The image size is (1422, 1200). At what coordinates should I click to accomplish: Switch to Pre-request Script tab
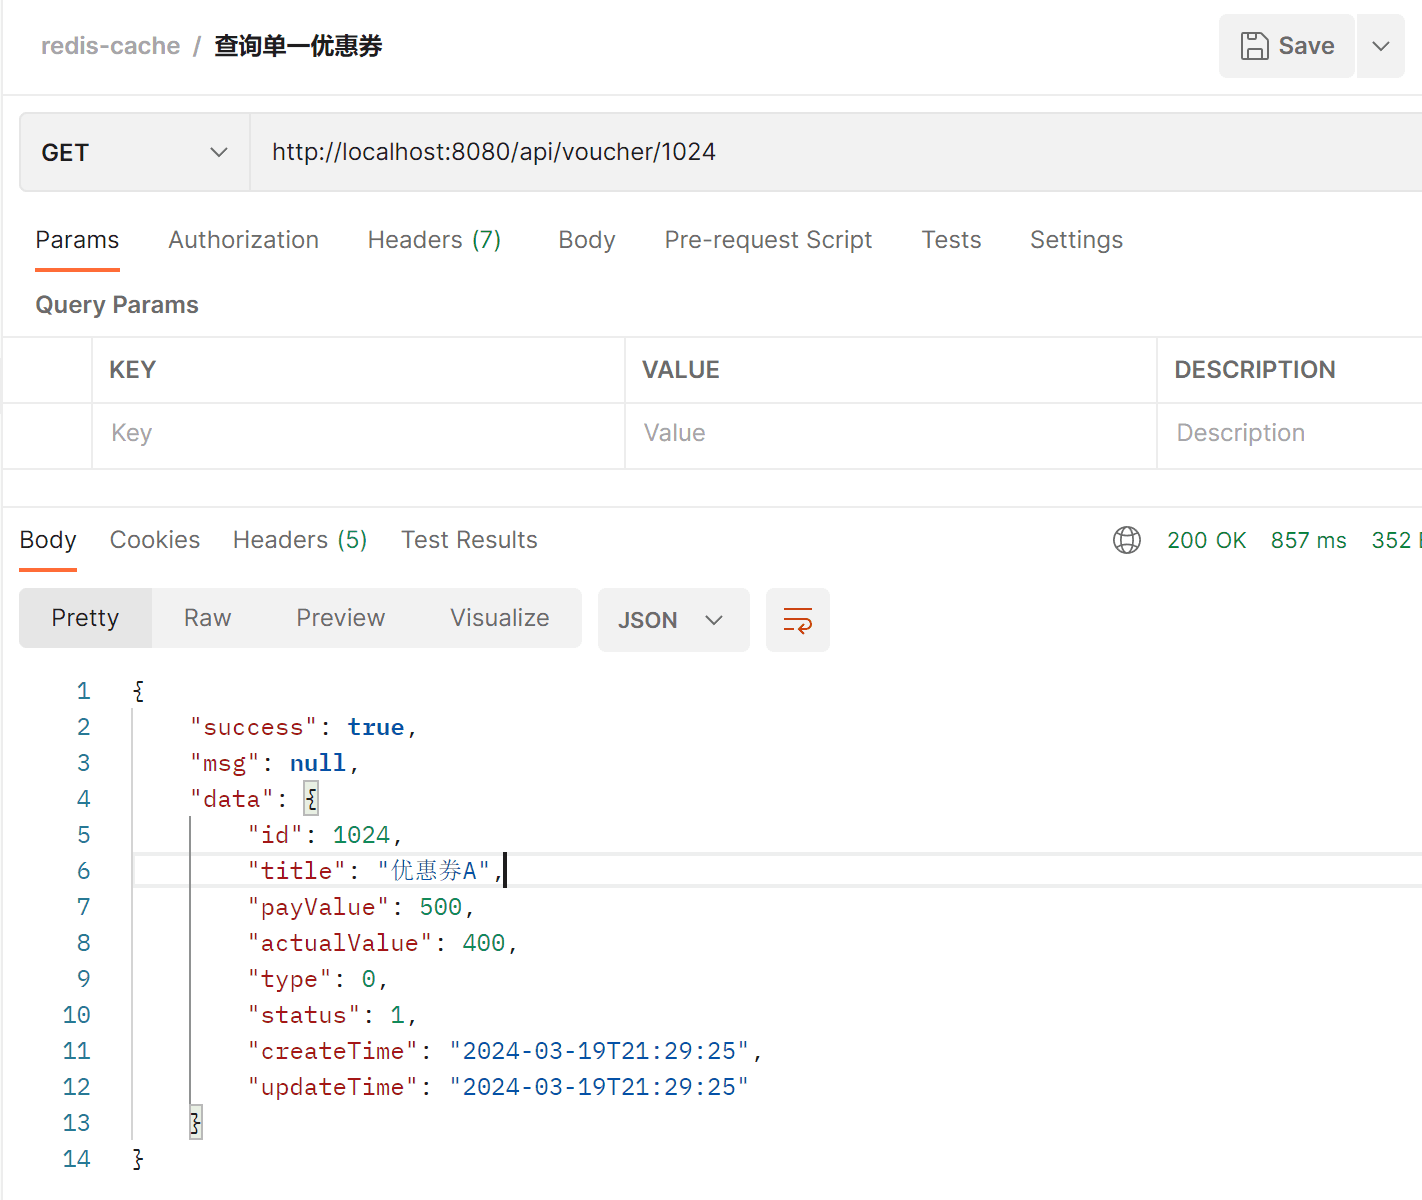click(768, 240)
